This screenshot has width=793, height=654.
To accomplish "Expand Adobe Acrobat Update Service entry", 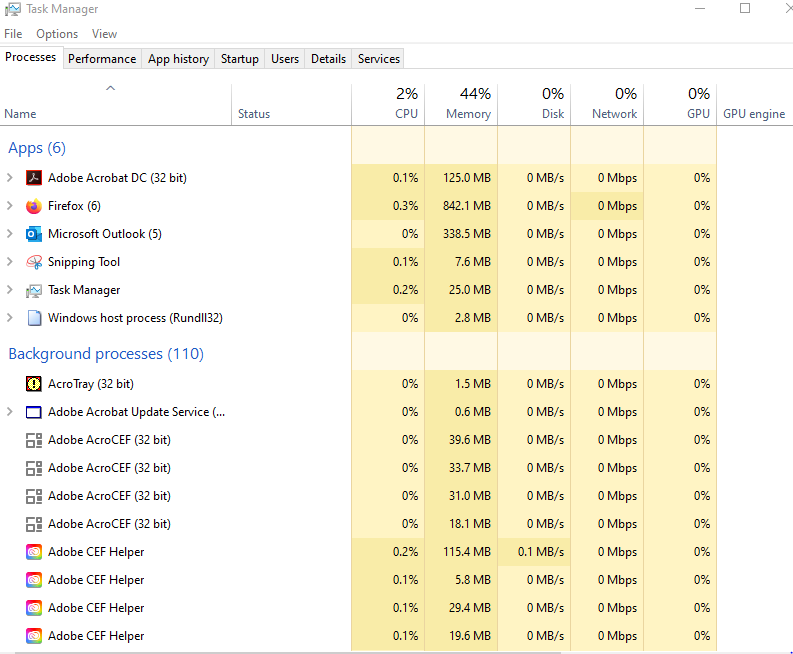I will [10, 412].
